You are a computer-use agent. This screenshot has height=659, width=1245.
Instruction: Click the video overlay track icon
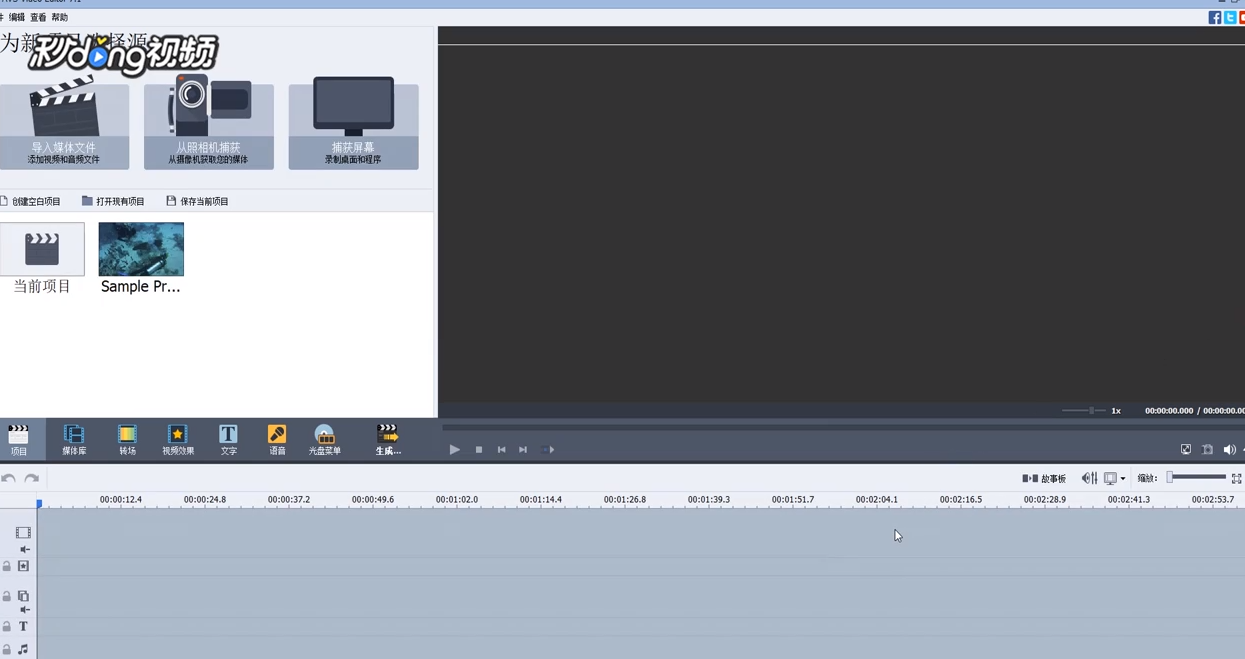[23, 597]
